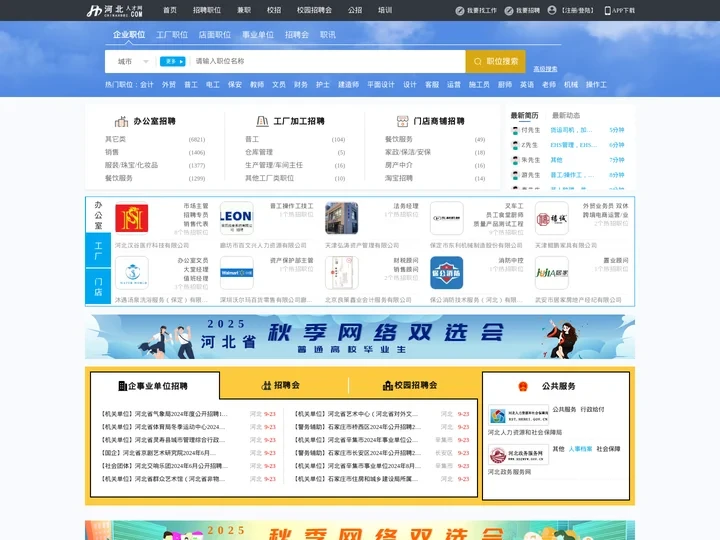Open the 北京良策鑫业会计 license thumbnail
Viewport: 720px width, 540px height.
coord(342,273)
